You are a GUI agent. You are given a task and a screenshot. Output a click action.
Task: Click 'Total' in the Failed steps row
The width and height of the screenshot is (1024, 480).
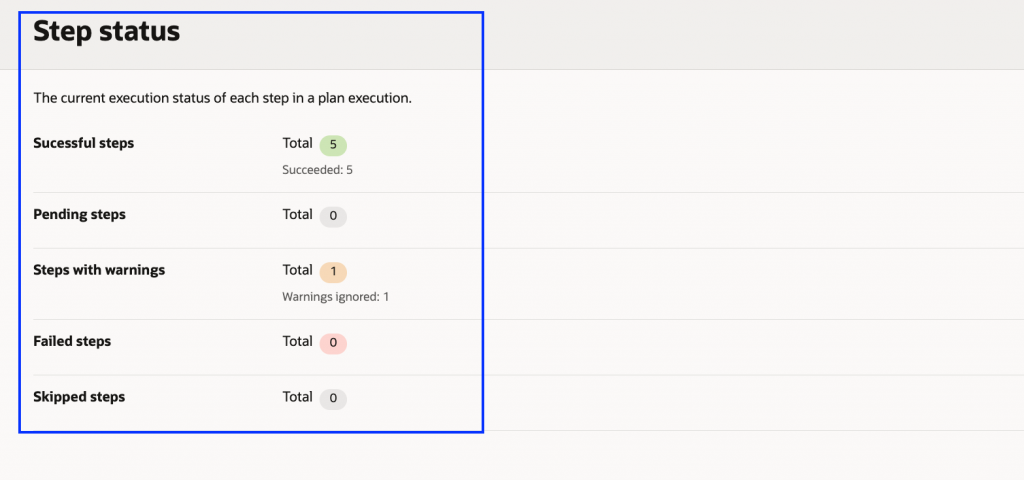pyautogui.click(x=297, y=341)
